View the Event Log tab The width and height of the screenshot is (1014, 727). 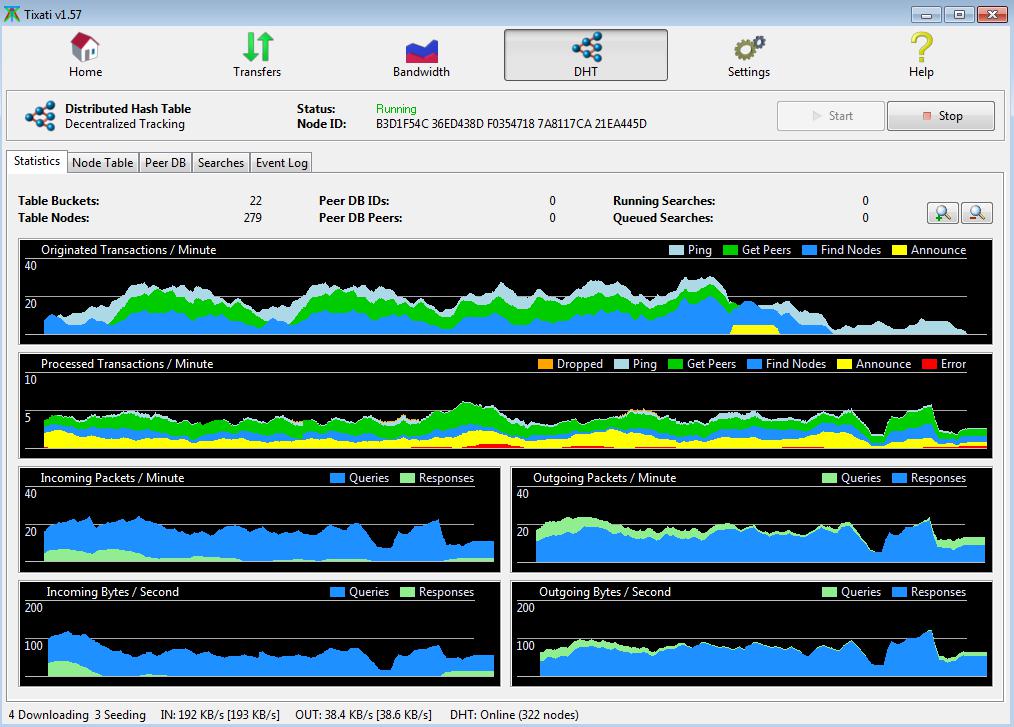coord(281,163)
